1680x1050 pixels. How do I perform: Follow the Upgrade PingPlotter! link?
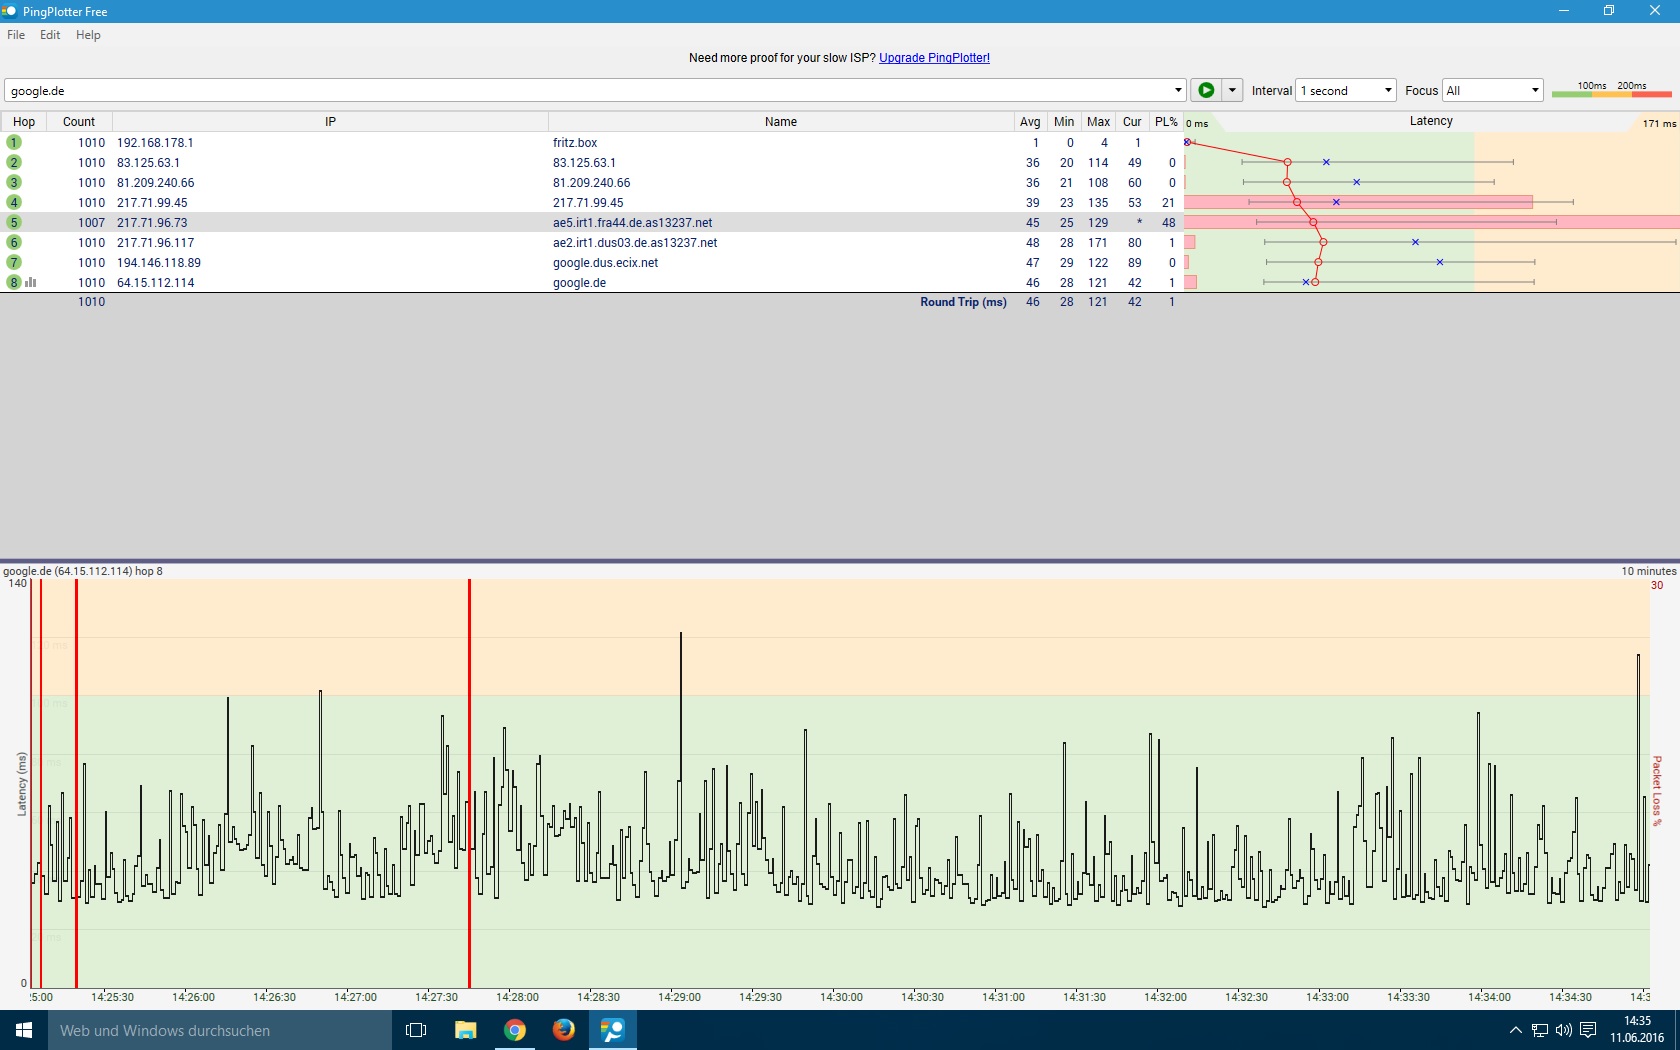click(x=934, y=58)
